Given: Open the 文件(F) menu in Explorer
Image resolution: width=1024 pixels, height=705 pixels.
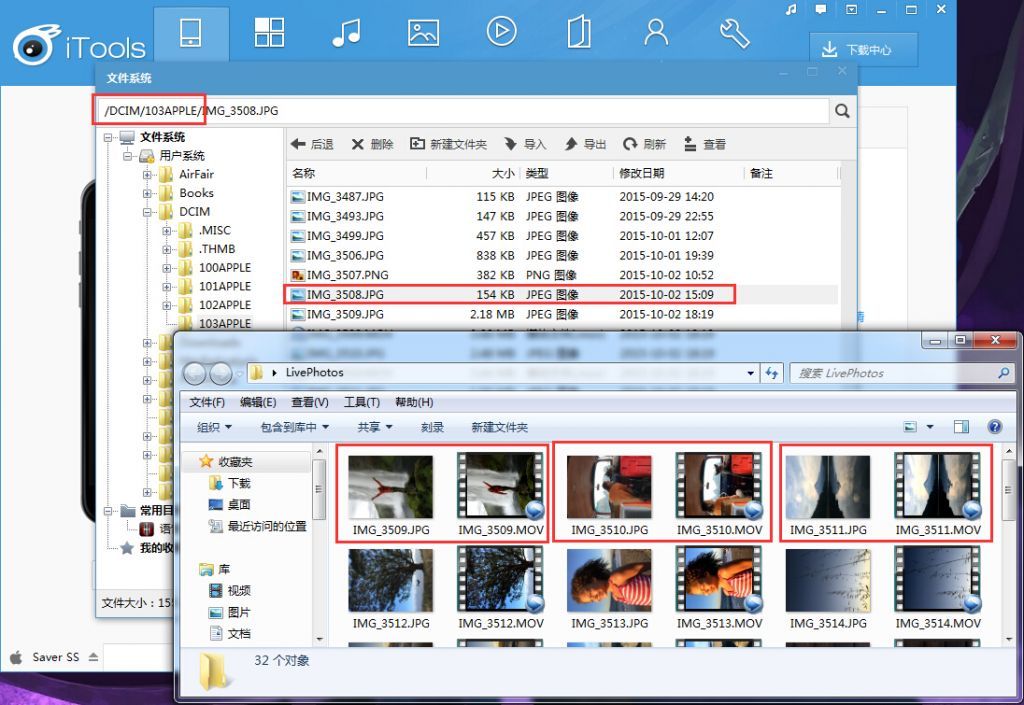Looking at the screenshot, I should click(207, 402).
